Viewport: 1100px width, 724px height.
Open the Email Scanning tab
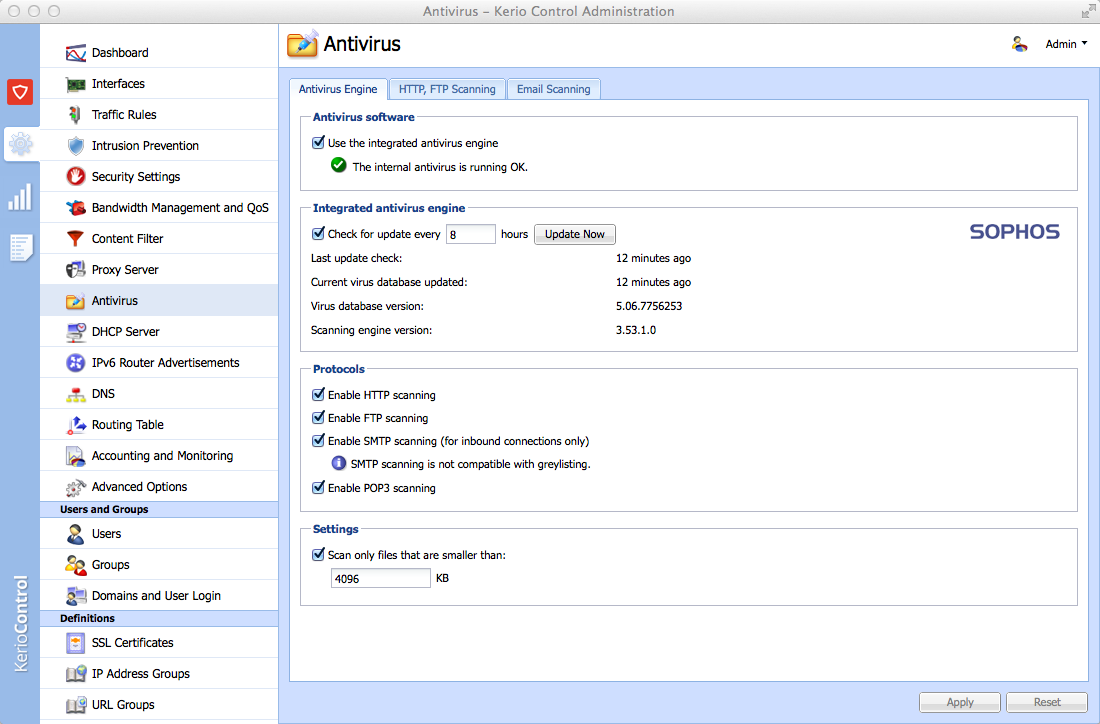554,89
